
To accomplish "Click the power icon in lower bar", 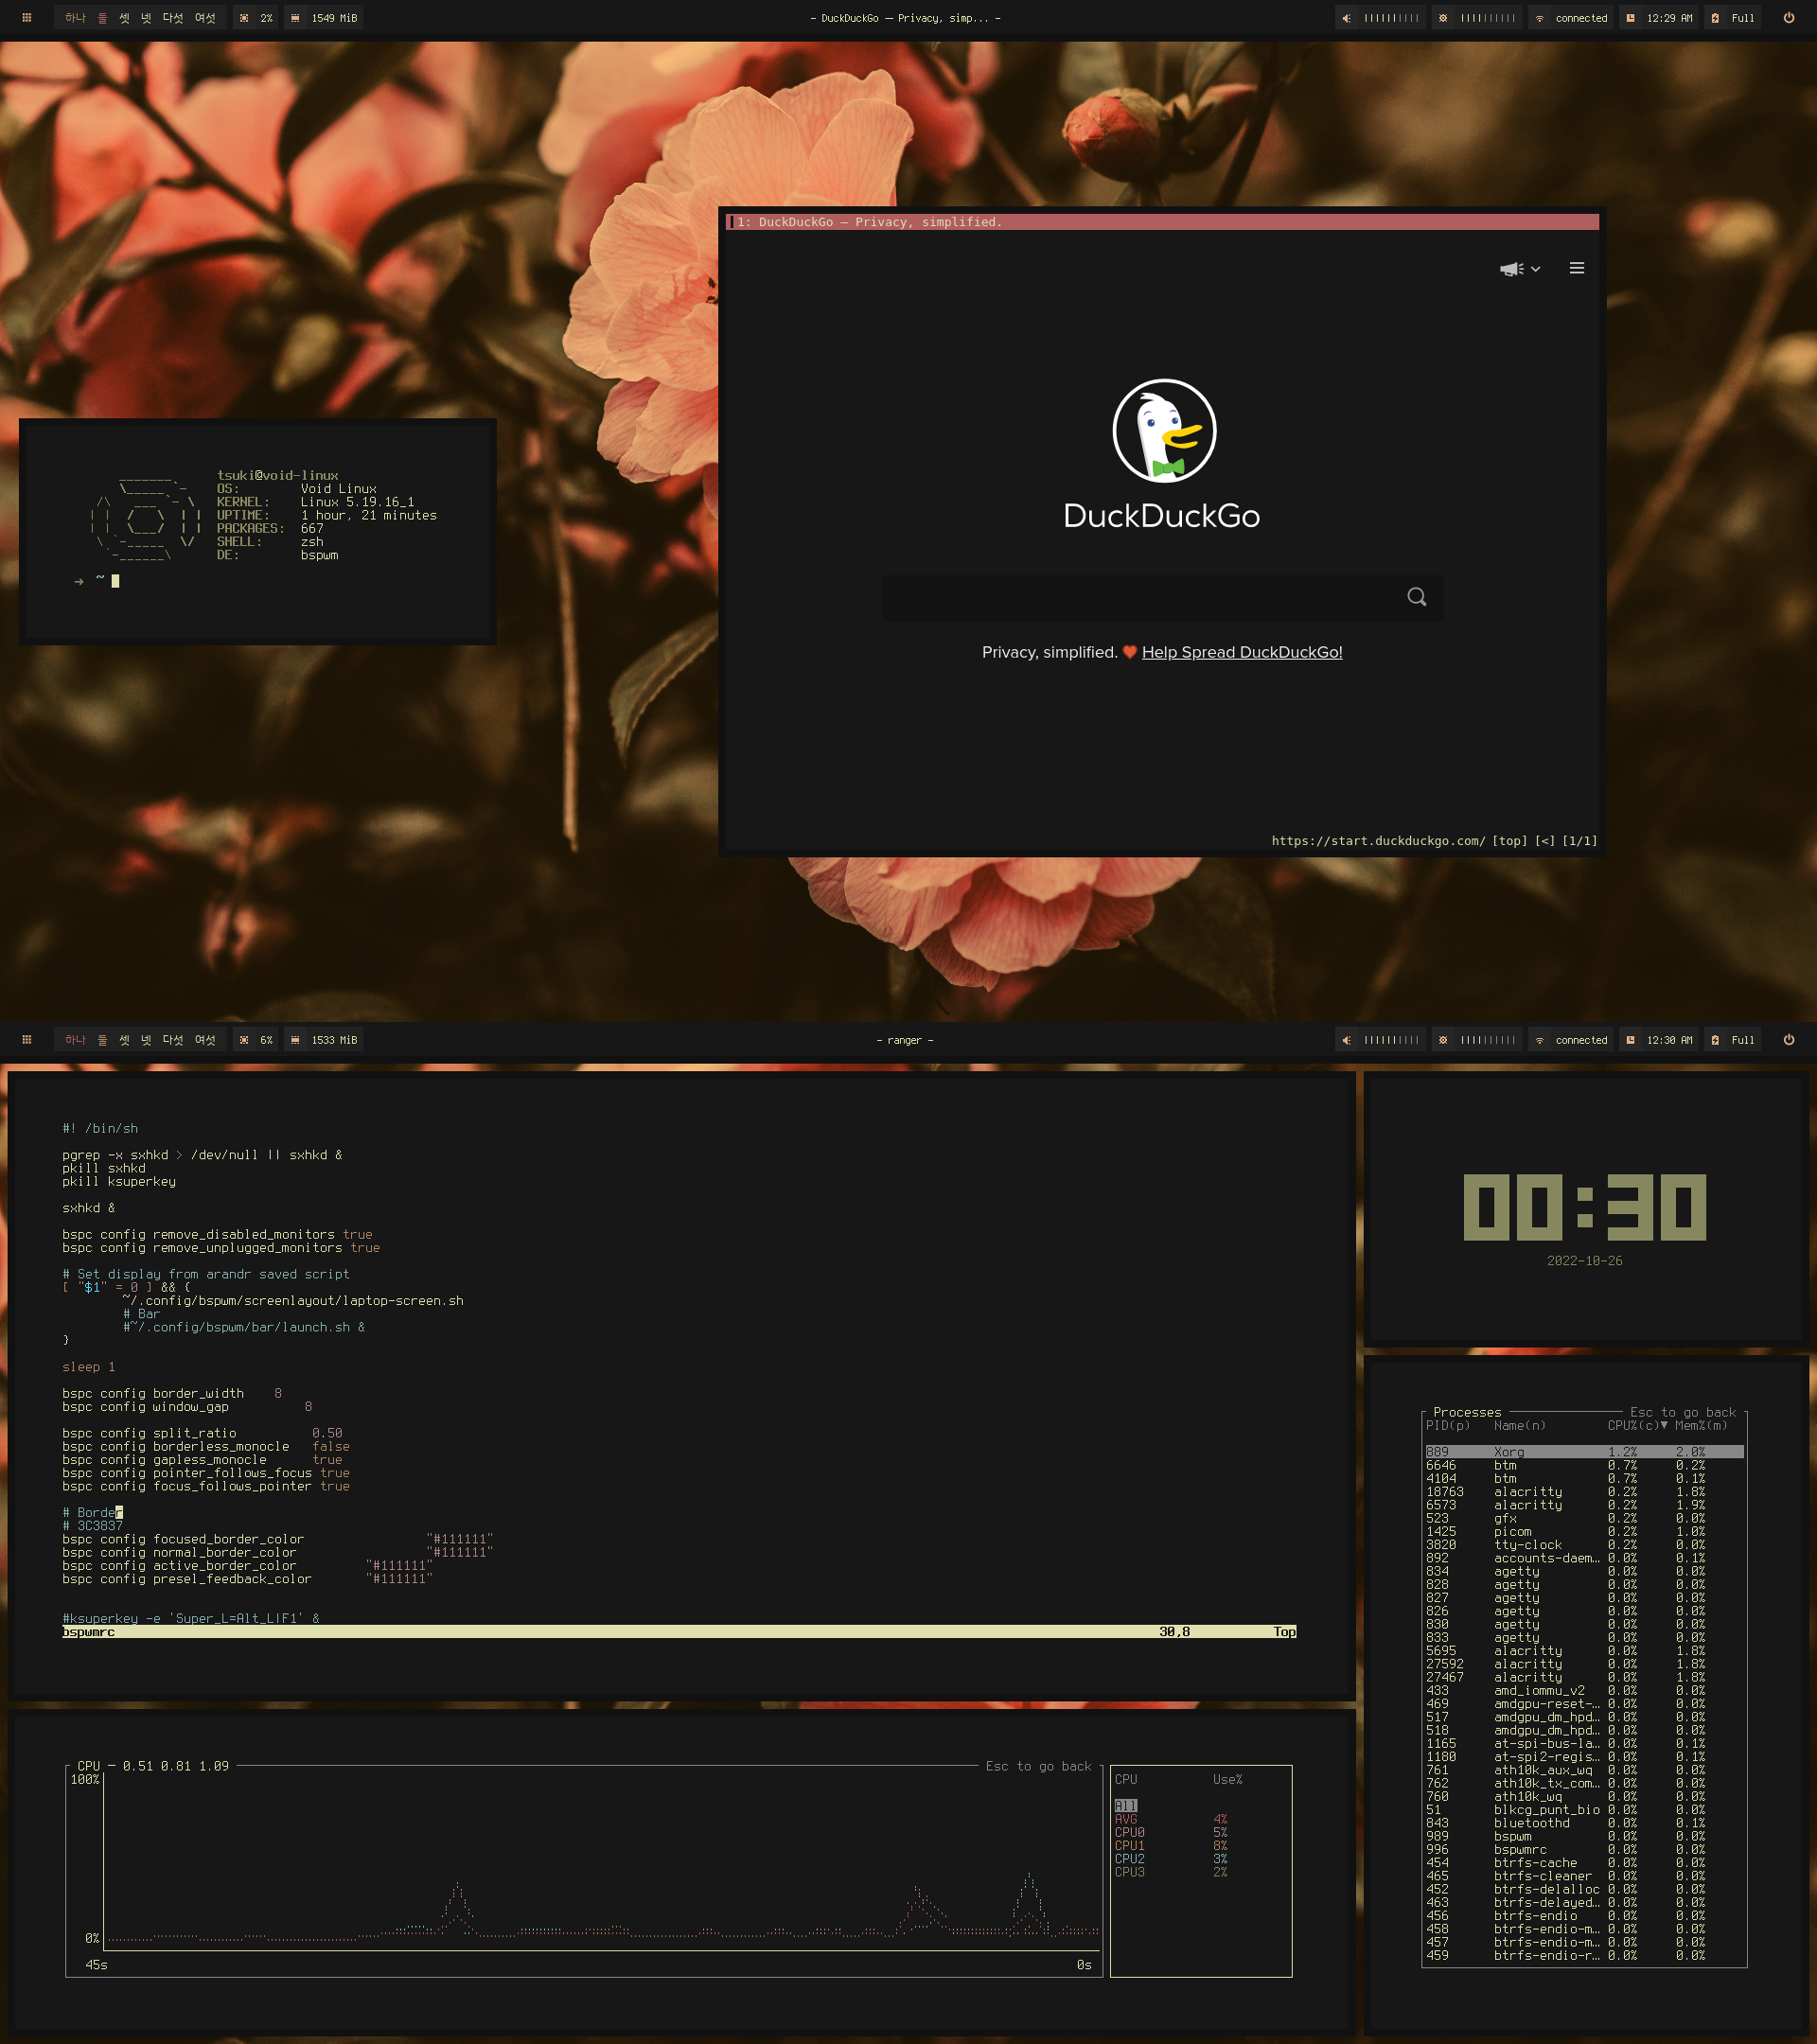I will (1788, 1040).
